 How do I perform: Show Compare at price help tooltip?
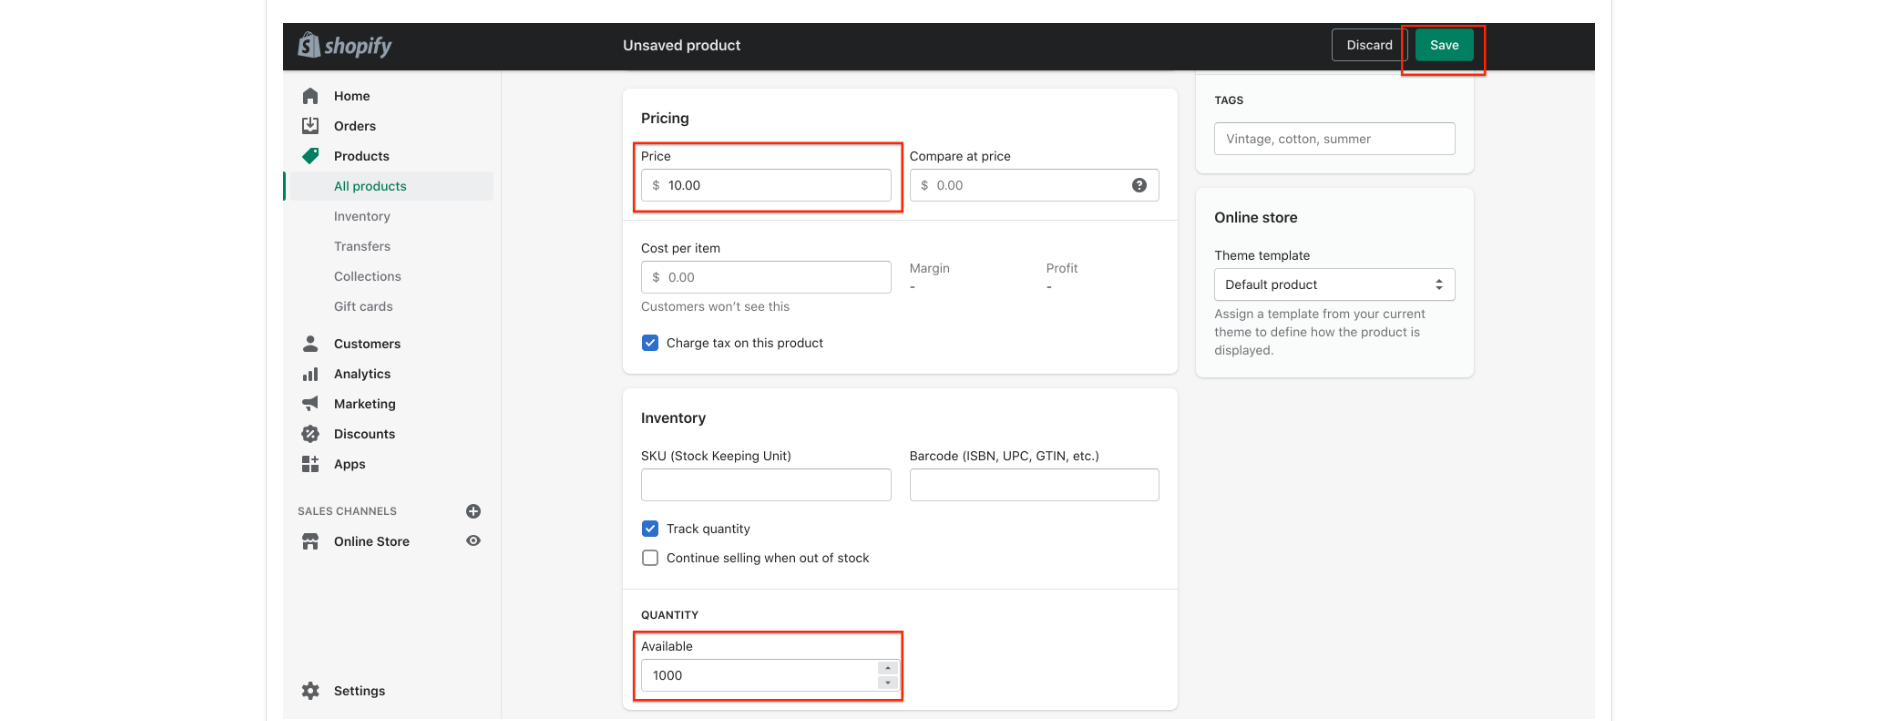coord(1139,185)
